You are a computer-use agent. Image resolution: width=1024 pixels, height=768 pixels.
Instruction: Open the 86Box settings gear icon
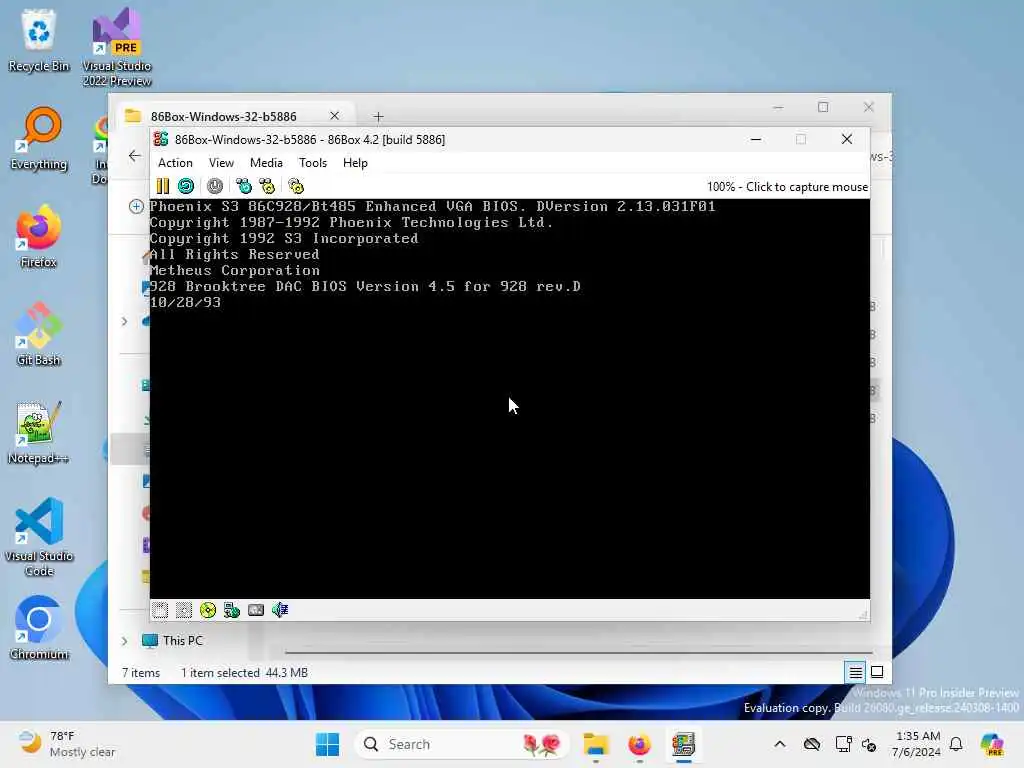296,186
